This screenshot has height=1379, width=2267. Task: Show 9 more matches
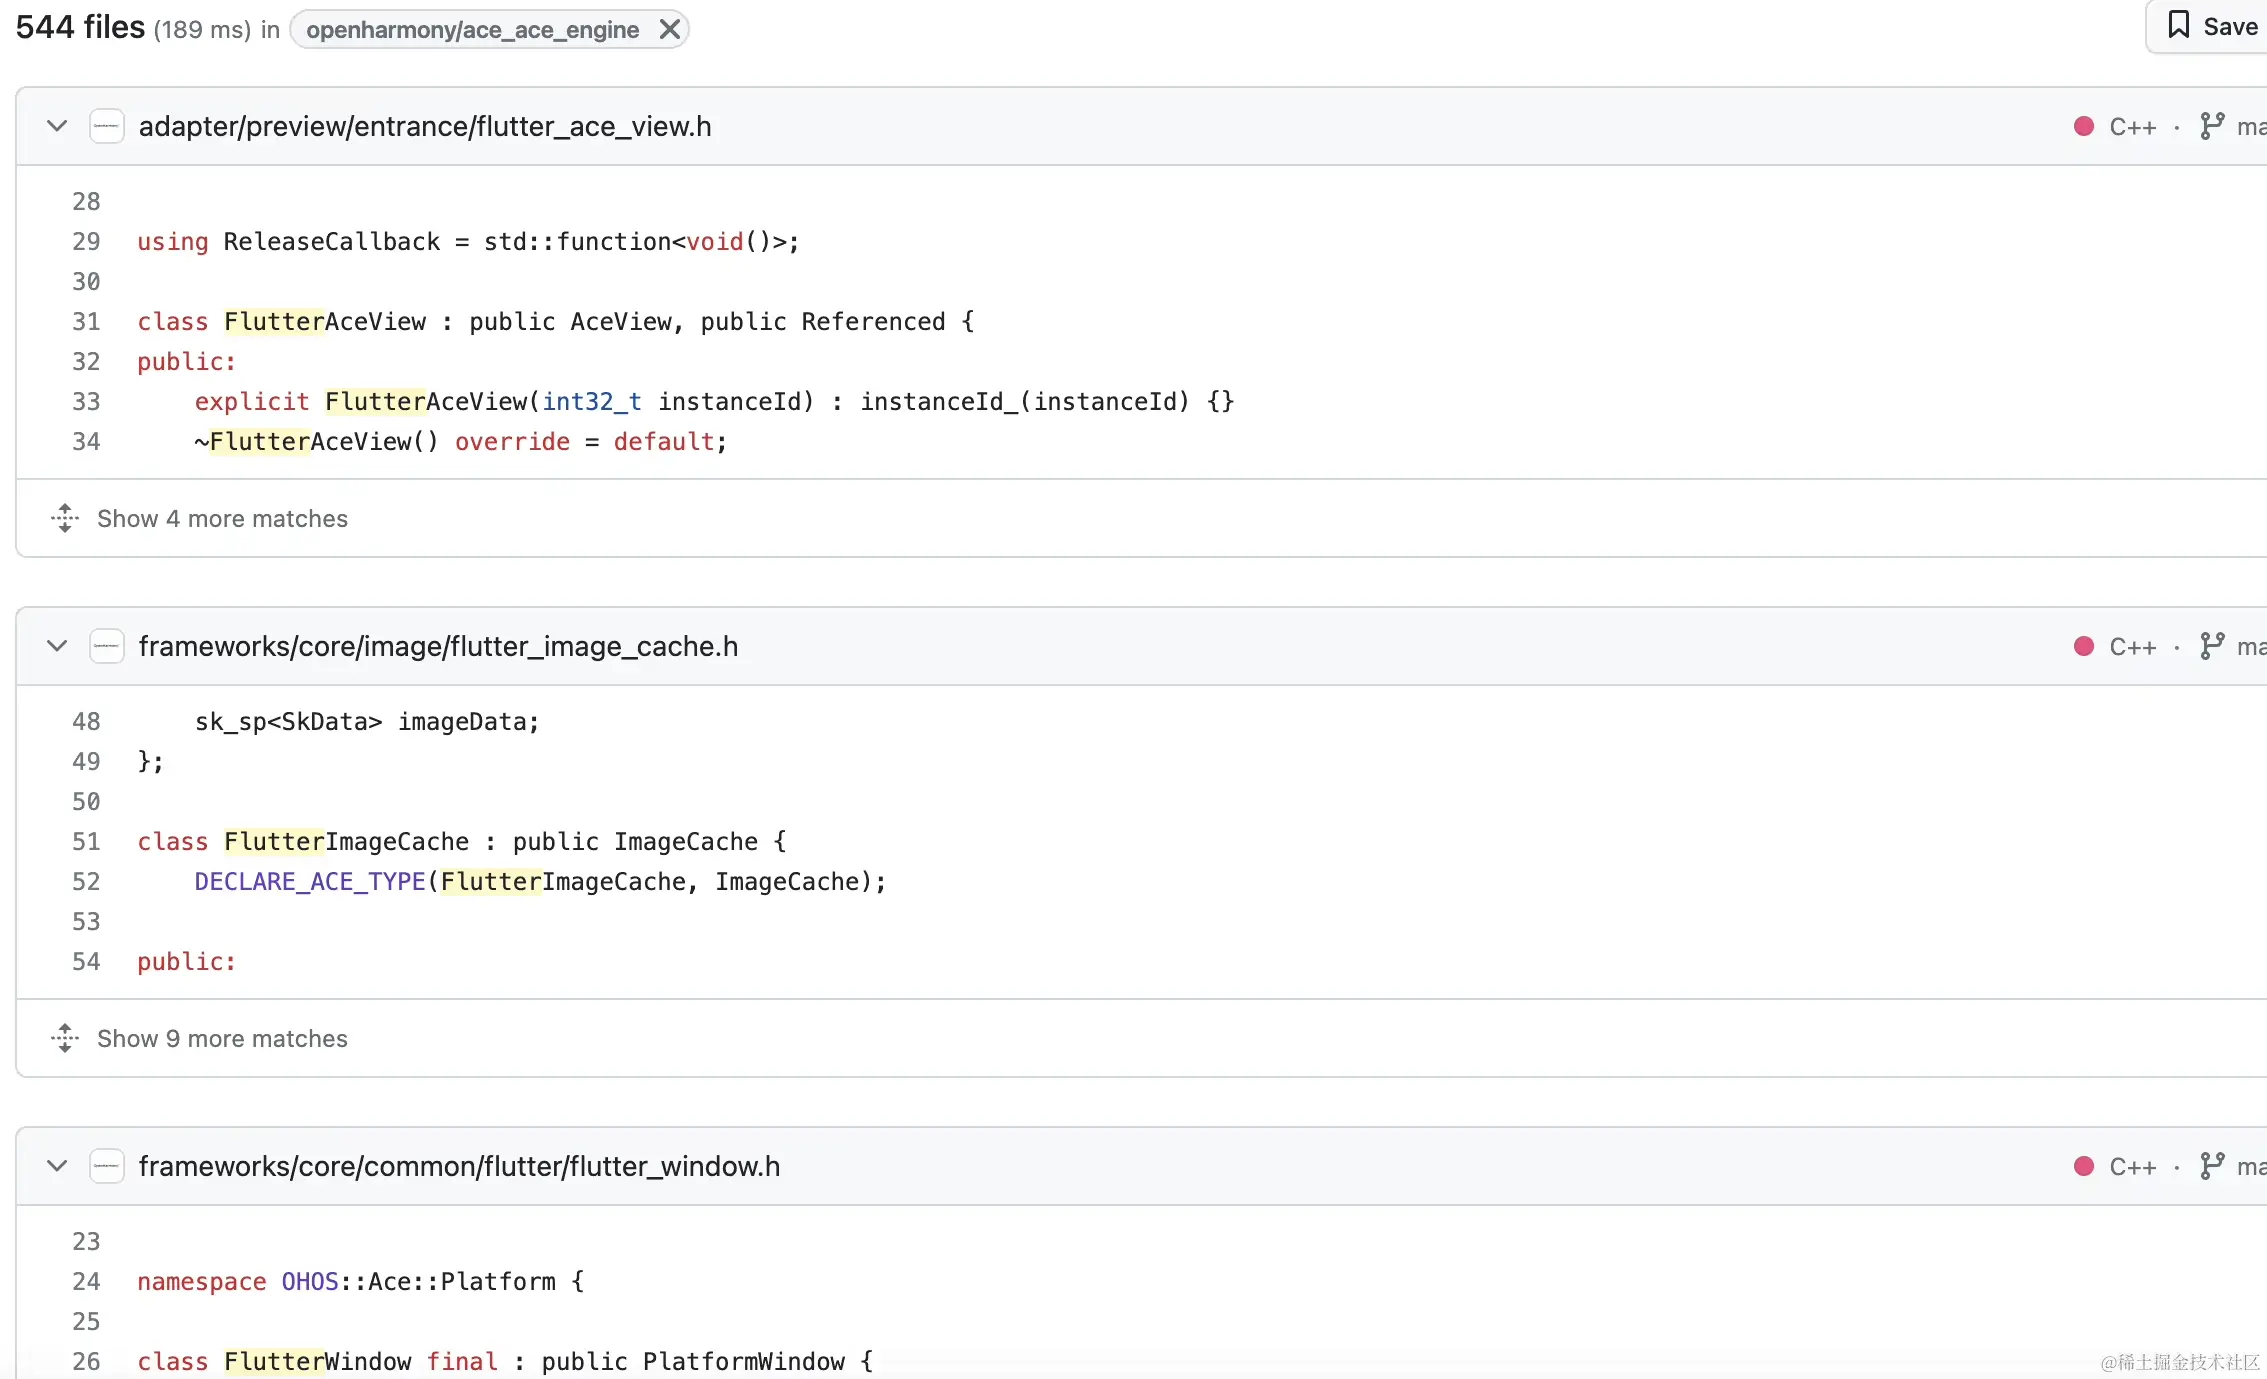click(222, 1038)
